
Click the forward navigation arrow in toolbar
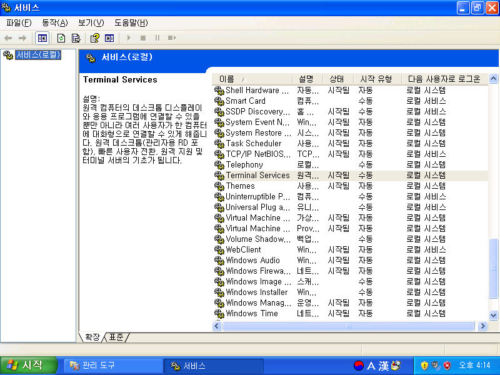coord(22,38)
